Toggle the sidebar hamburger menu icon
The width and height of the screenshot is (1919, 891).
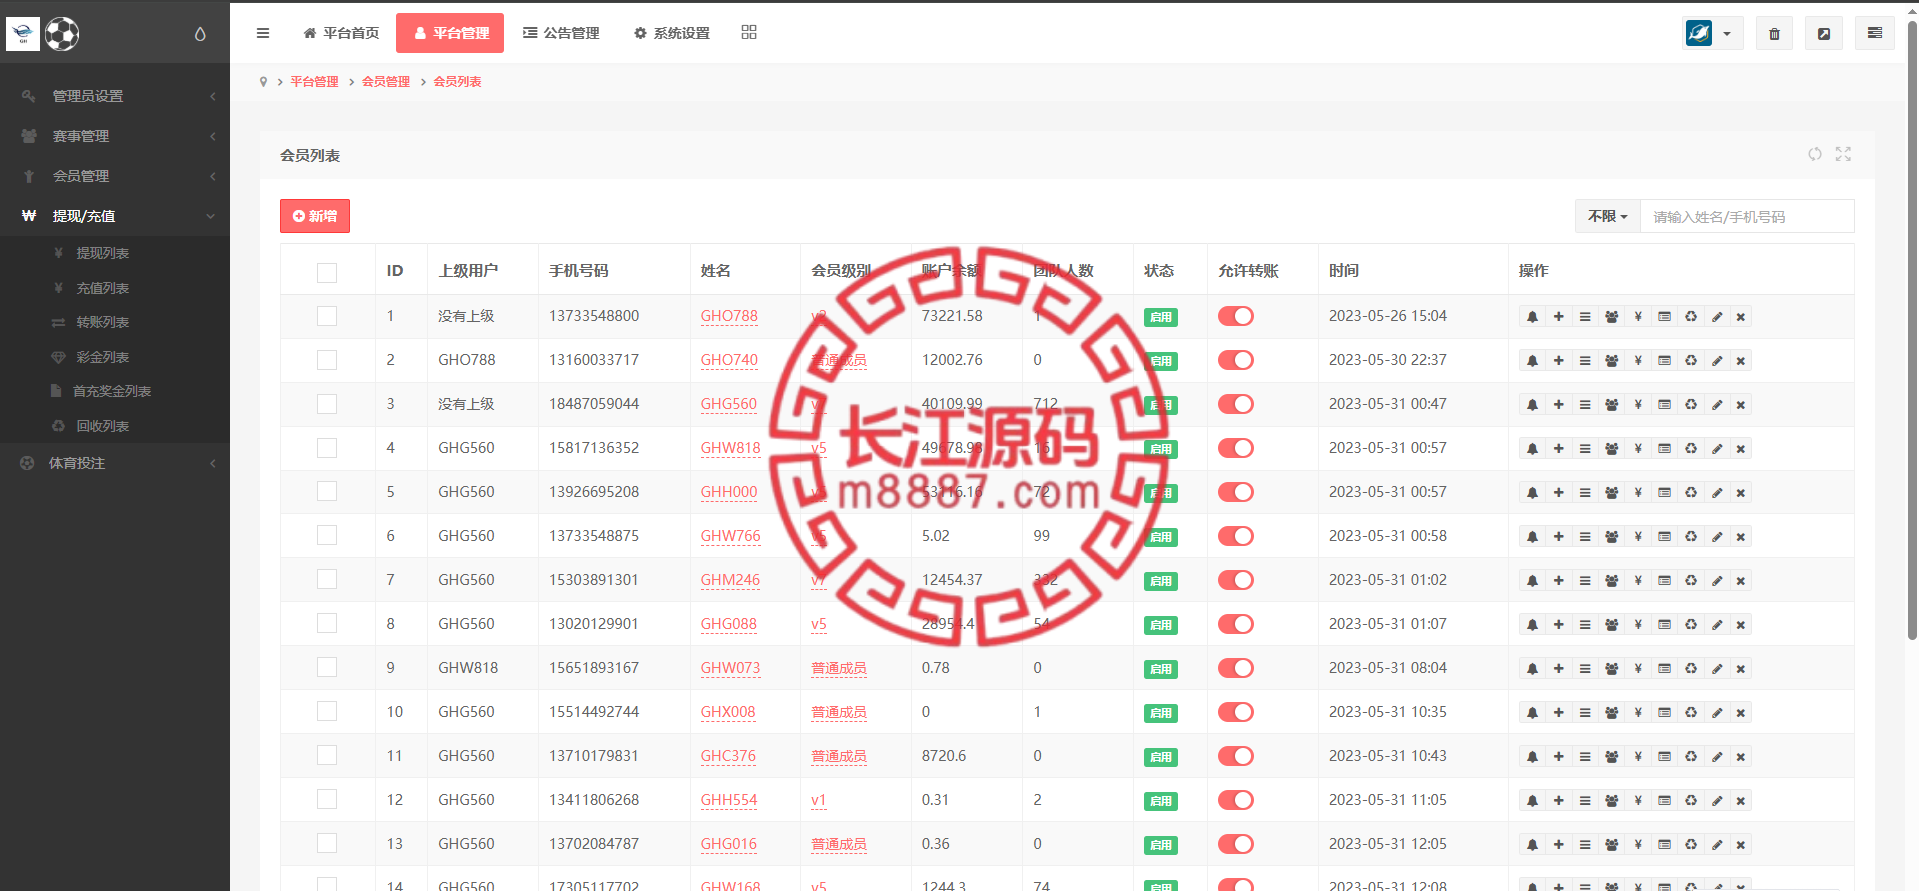(x=263, y=33)
